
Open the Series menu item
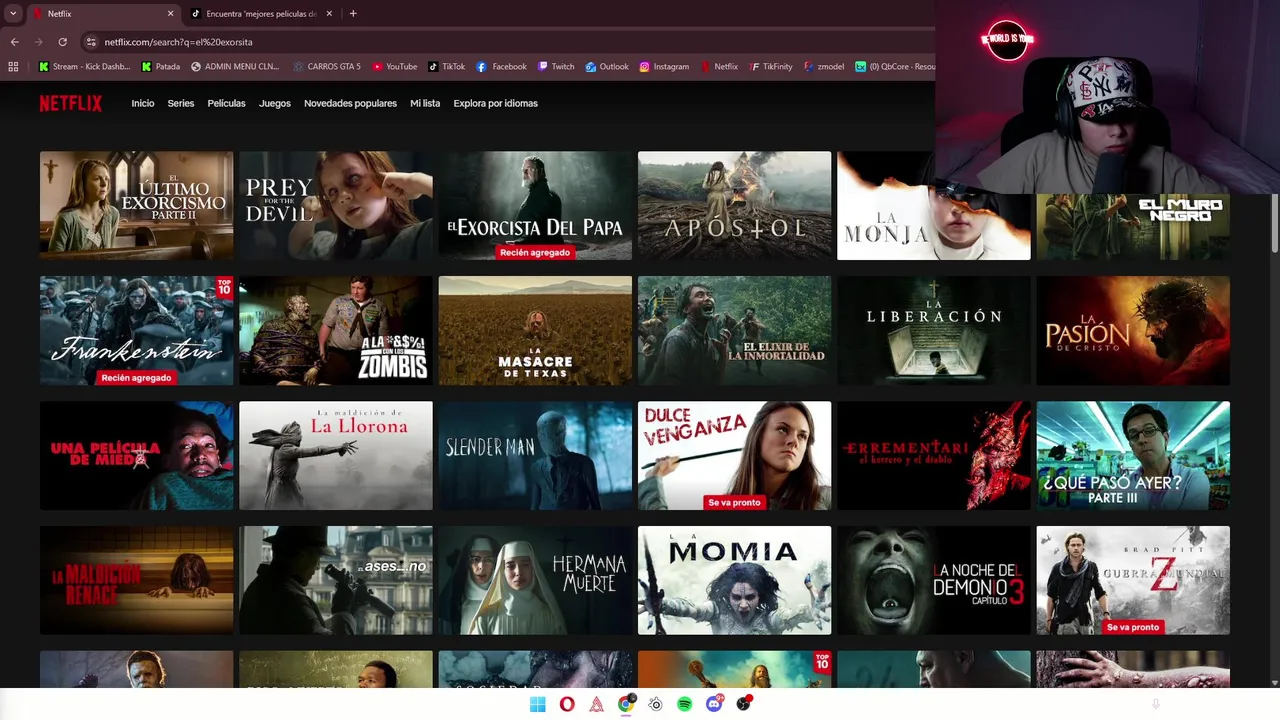coord(181,103)
